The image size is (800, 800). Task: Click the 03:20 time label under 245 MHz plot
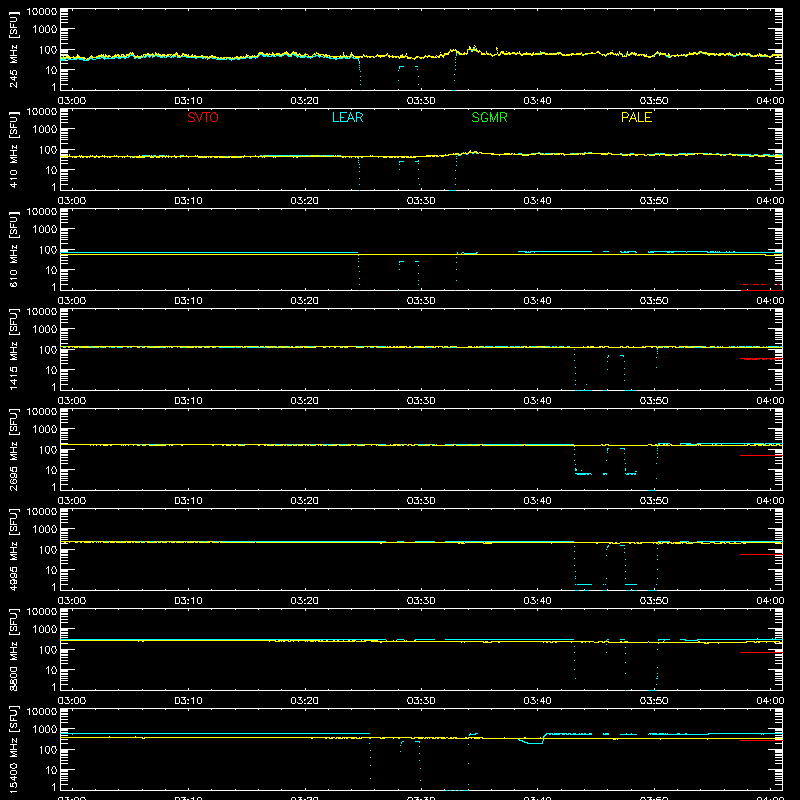[x=305, y=101]
